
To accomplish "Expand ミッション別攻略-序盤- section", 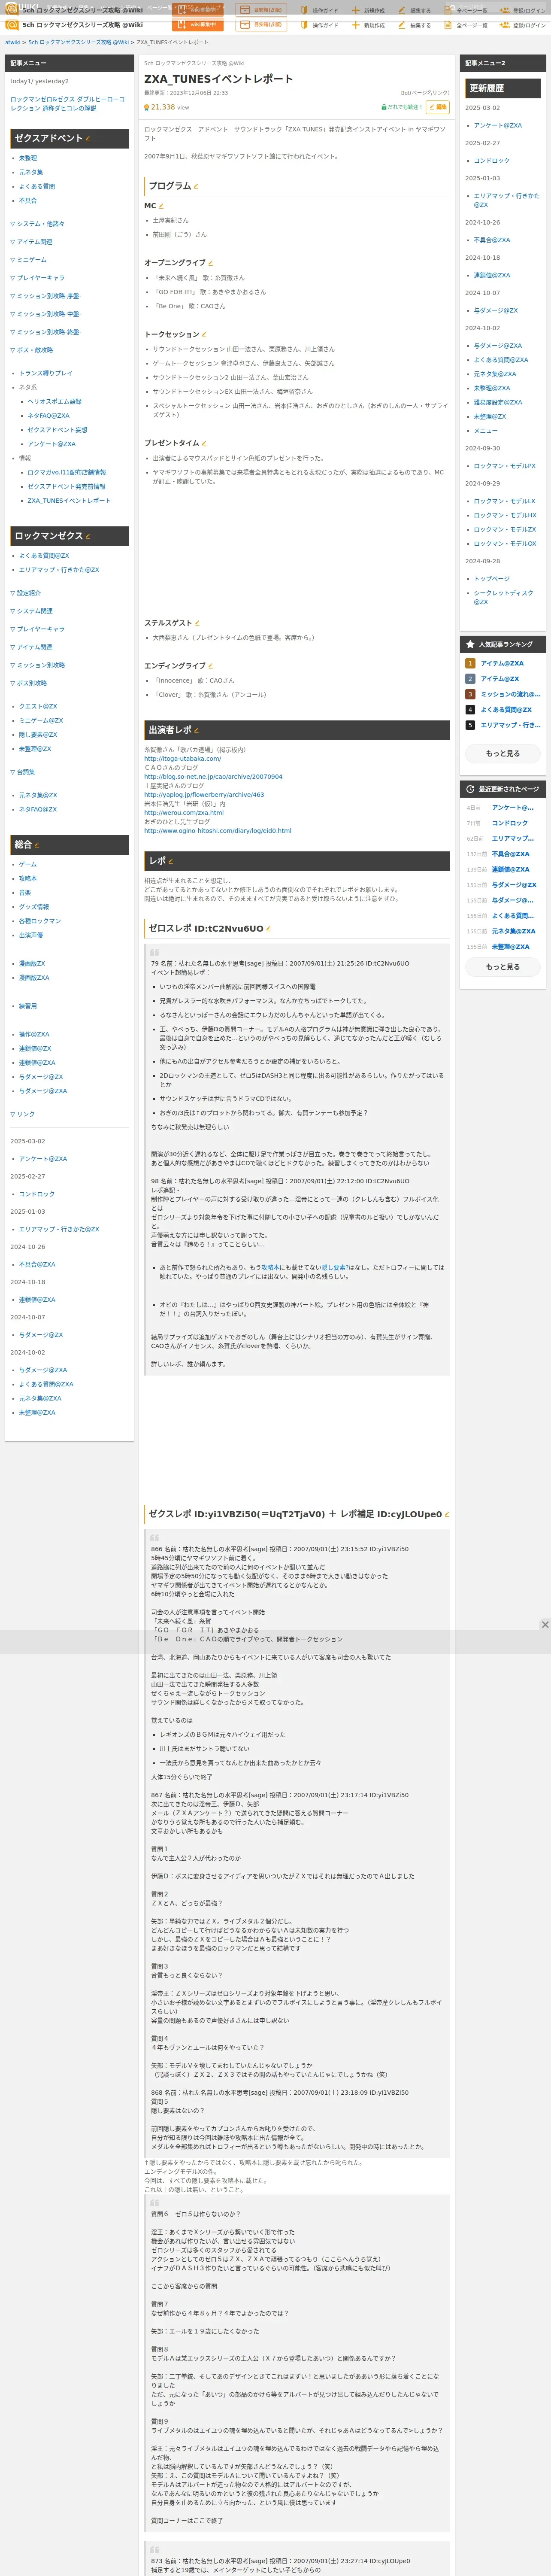I will [x=46, y=296].
